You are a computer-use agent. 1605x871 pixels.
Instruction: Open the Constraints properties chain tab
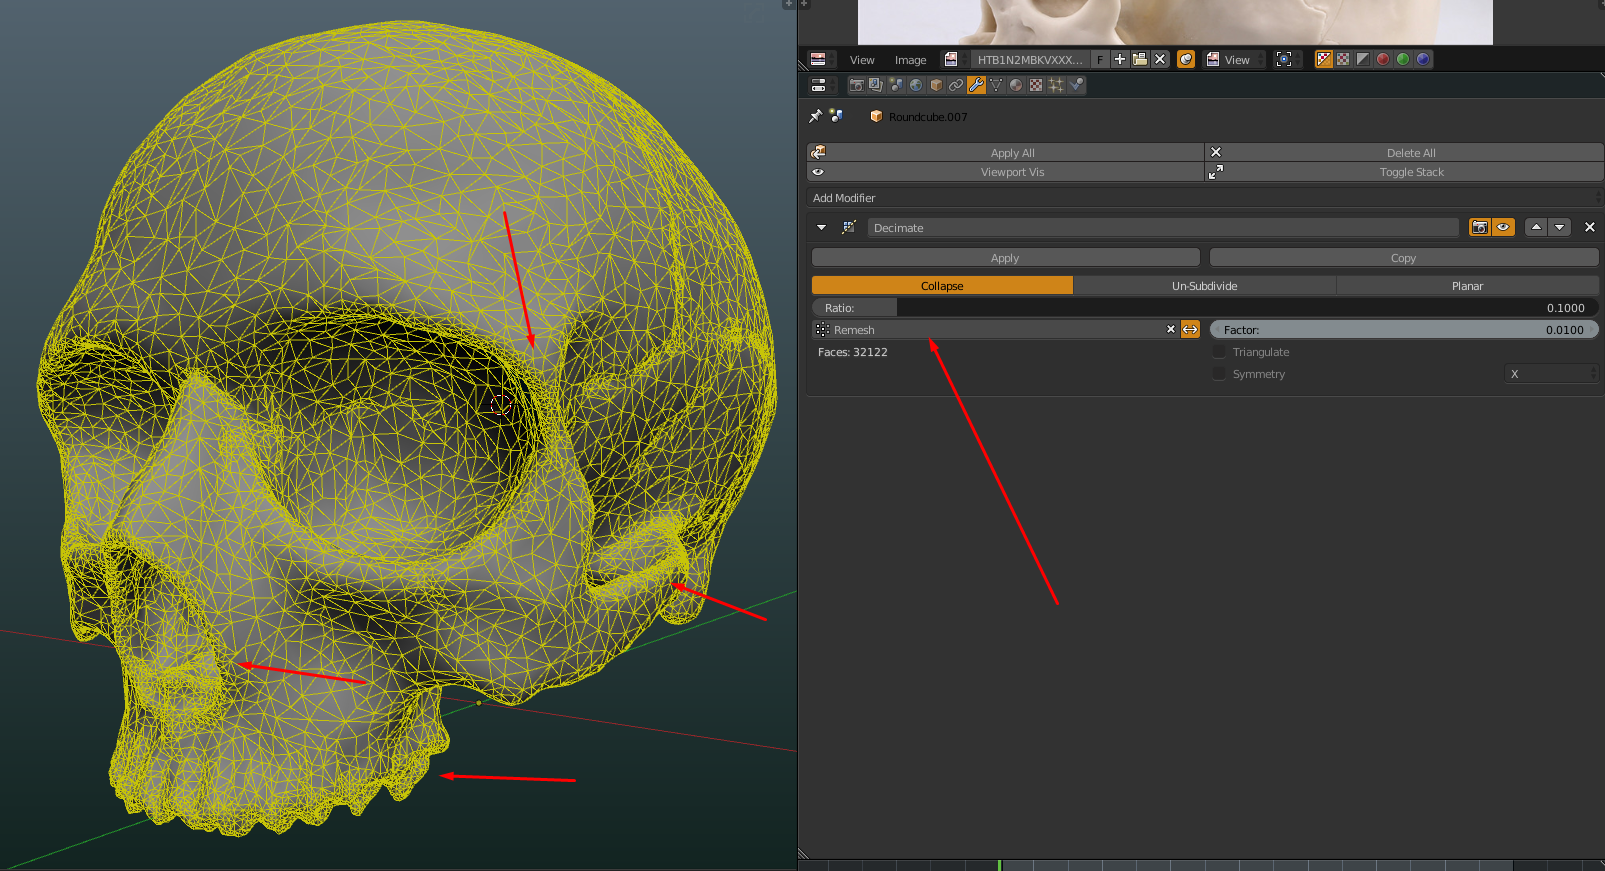(956, 85)
